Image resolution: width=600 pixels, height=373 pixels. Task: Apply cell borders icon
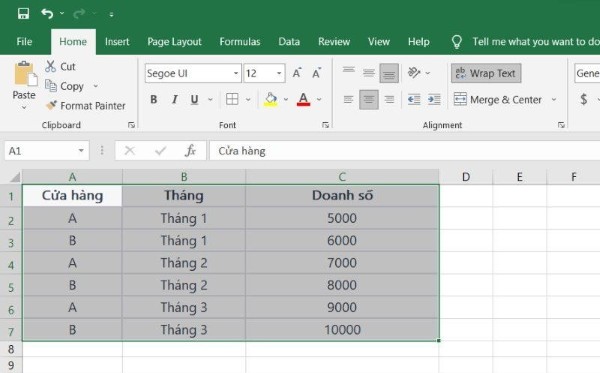coord(232,99)
